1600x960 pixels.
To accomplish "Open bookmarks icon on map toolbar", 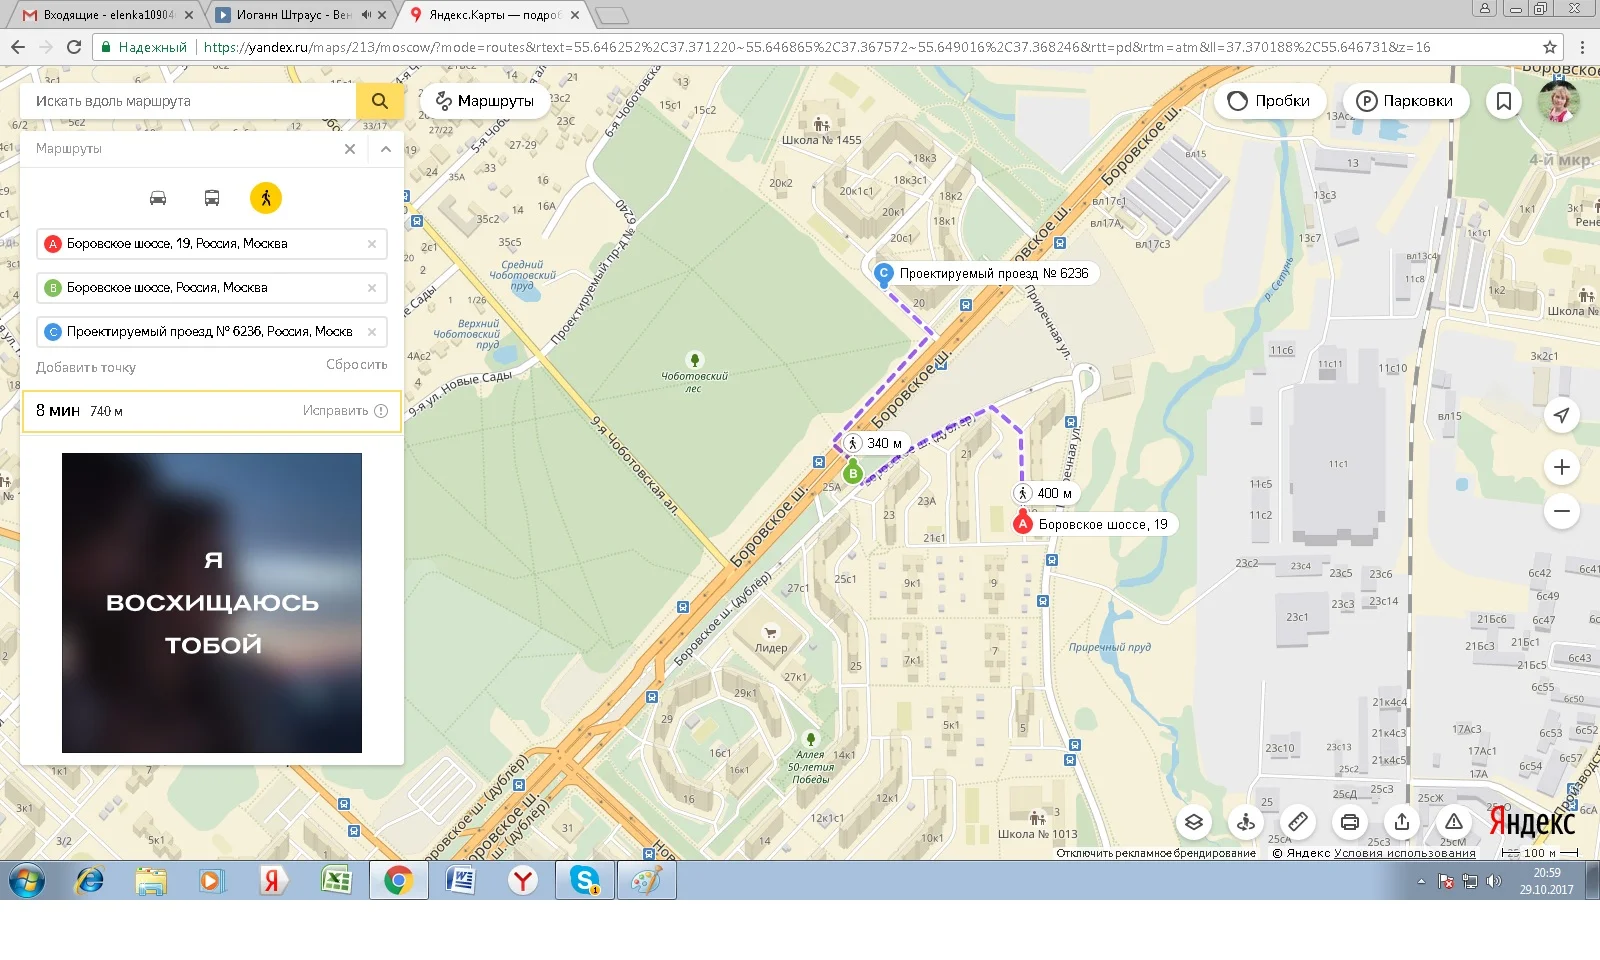I will point(1504,101).
